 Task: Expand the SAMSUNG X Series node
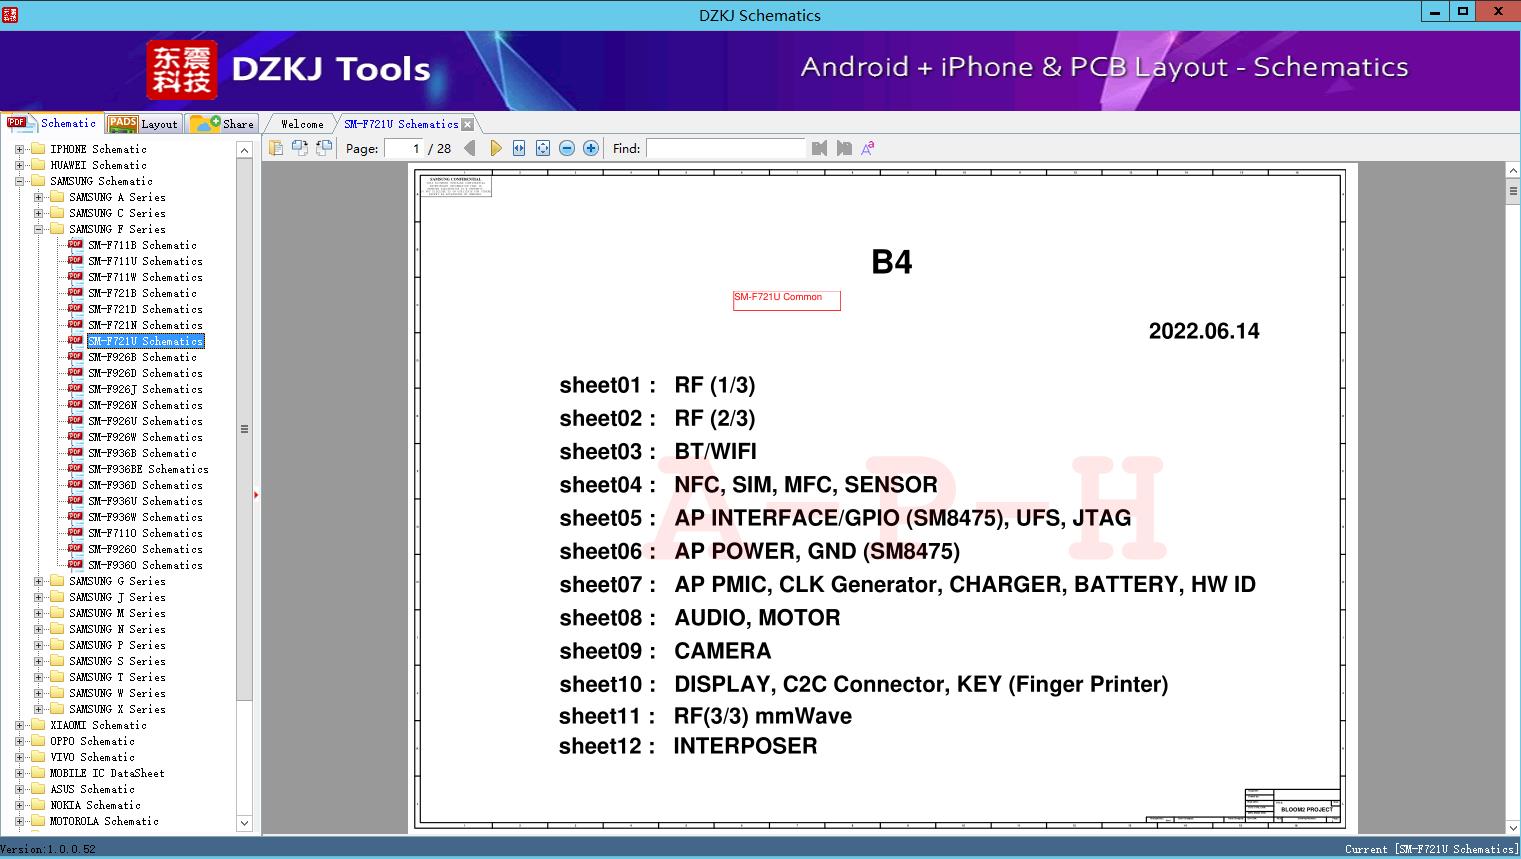click(38, 709)
